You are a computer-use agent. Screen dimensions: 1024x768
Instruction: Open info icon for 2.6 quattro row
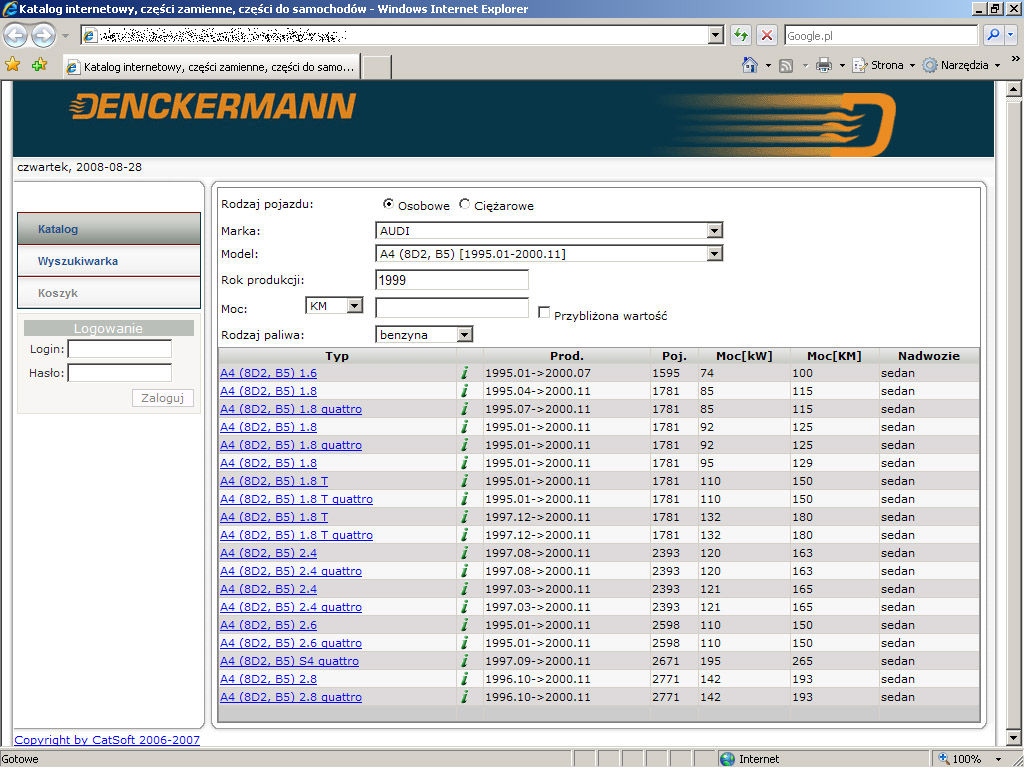(464, 643)
